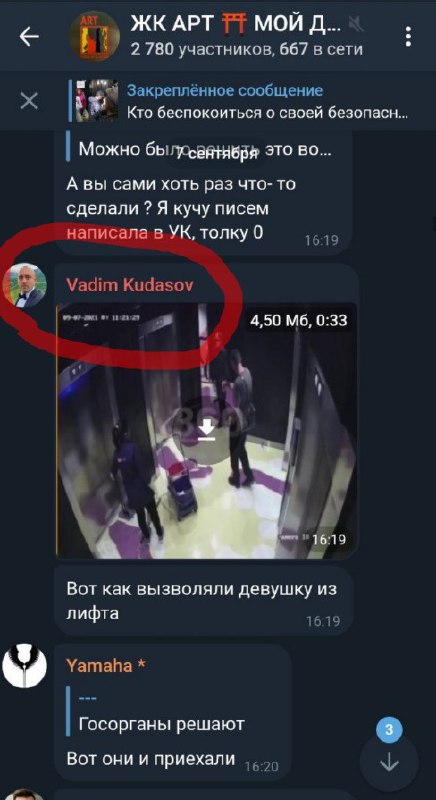This screenshot has width=436, height=800.
Task: Open the ЖК АРТ group avatar
Action: click(94, 36)
